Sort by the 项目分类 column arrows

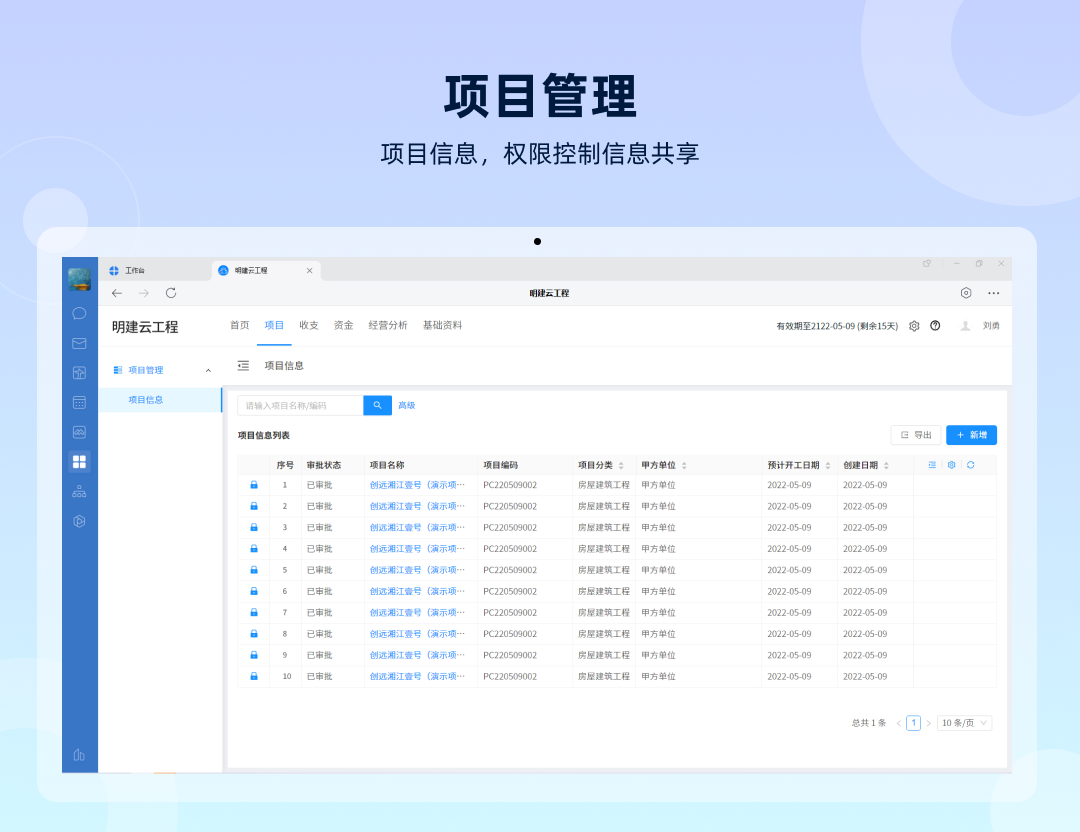(x=621, y=466)
